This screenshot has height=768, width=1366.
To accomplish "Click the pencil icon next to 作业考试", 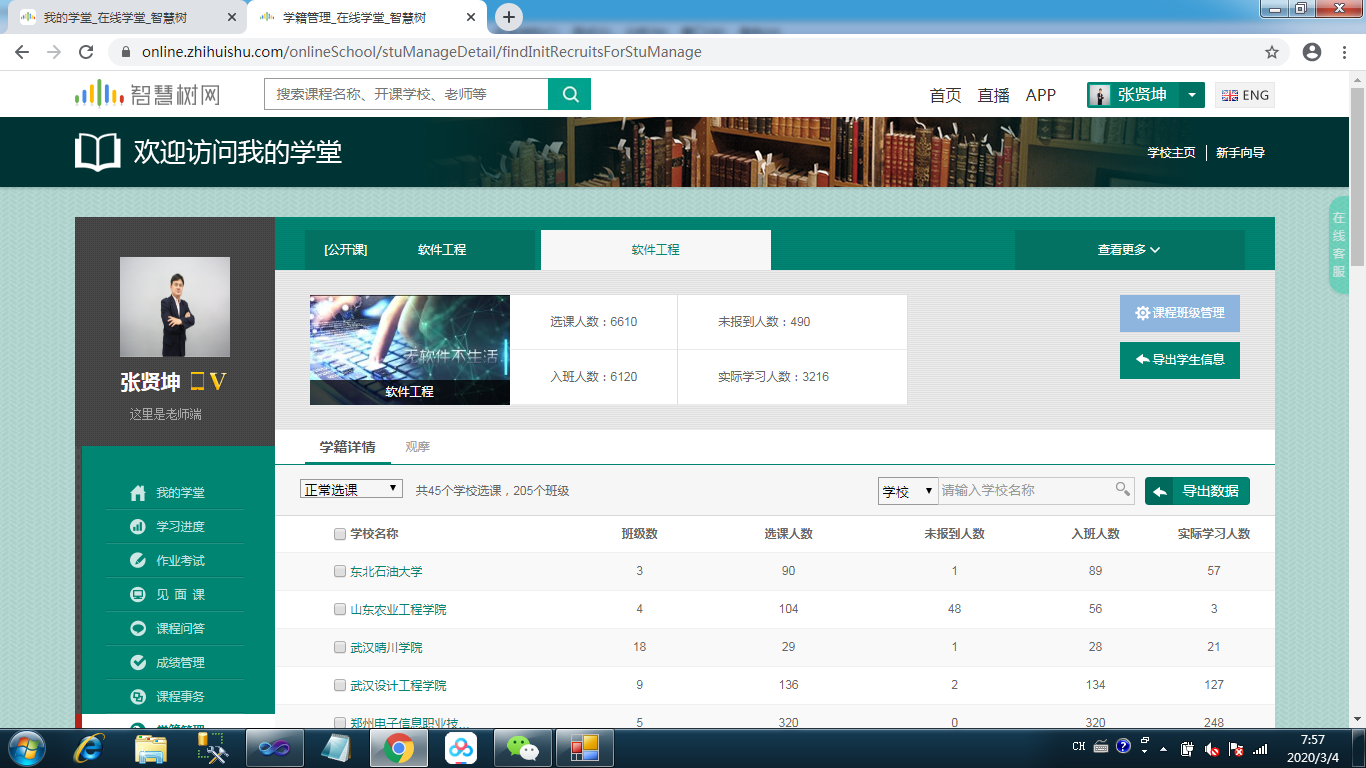I will pyautogui.click(x=138, y=561).
